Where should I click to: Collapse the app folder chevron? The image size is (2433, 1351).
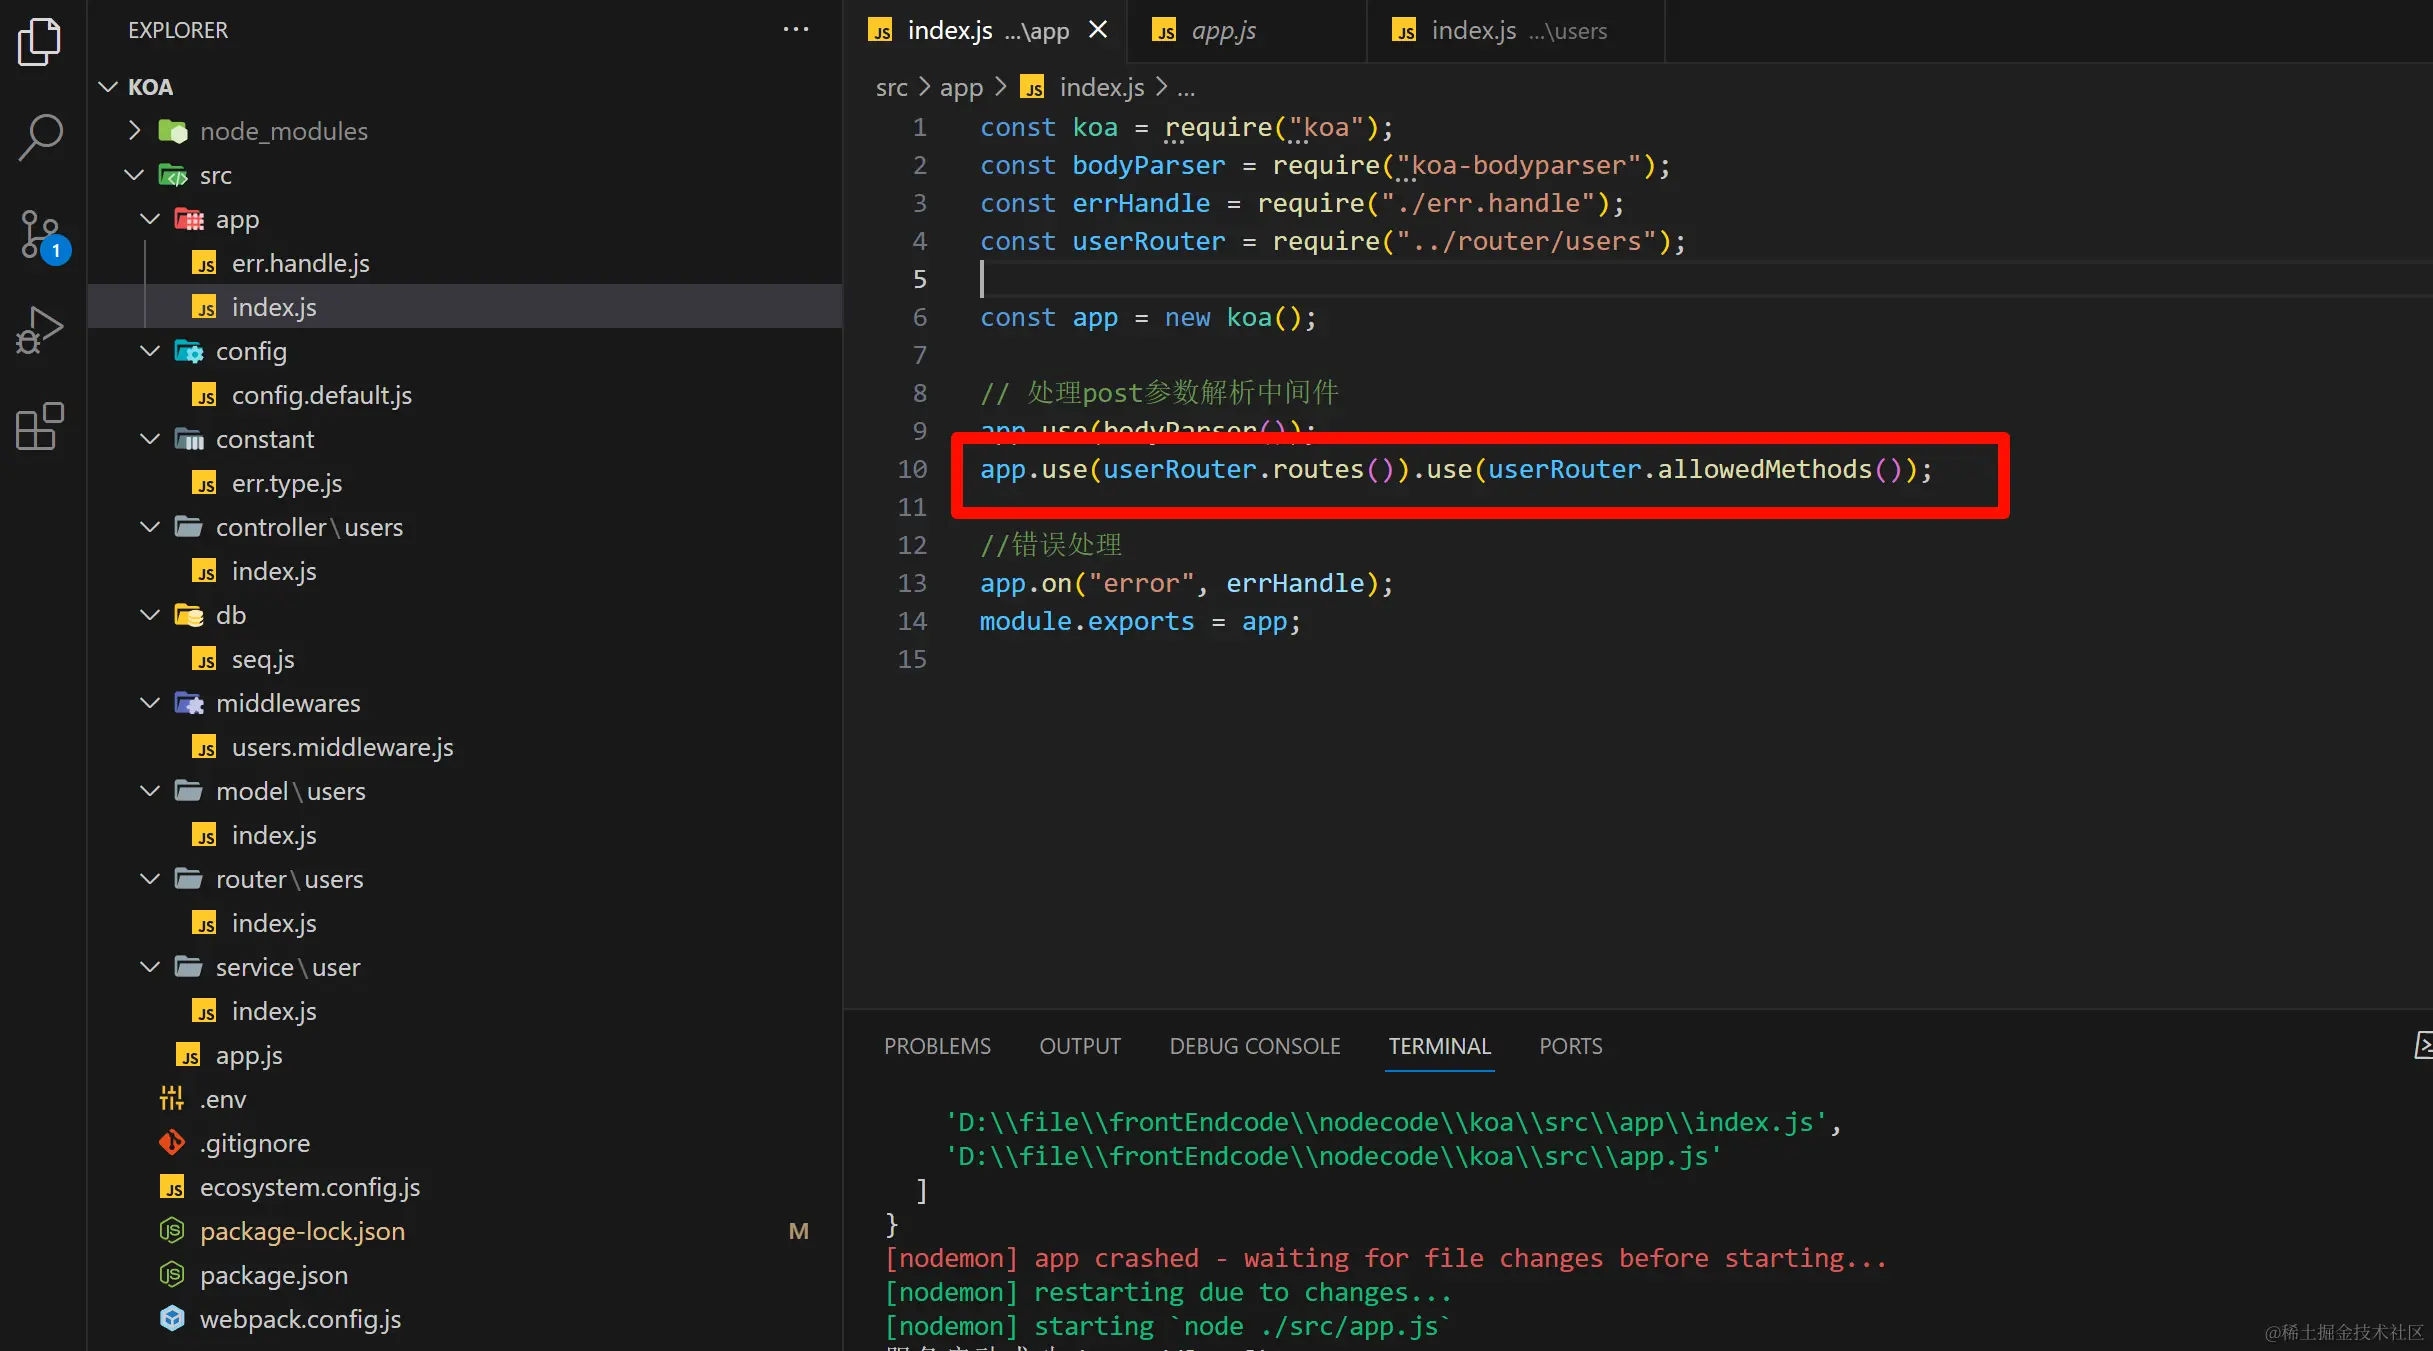click(150, 219)
